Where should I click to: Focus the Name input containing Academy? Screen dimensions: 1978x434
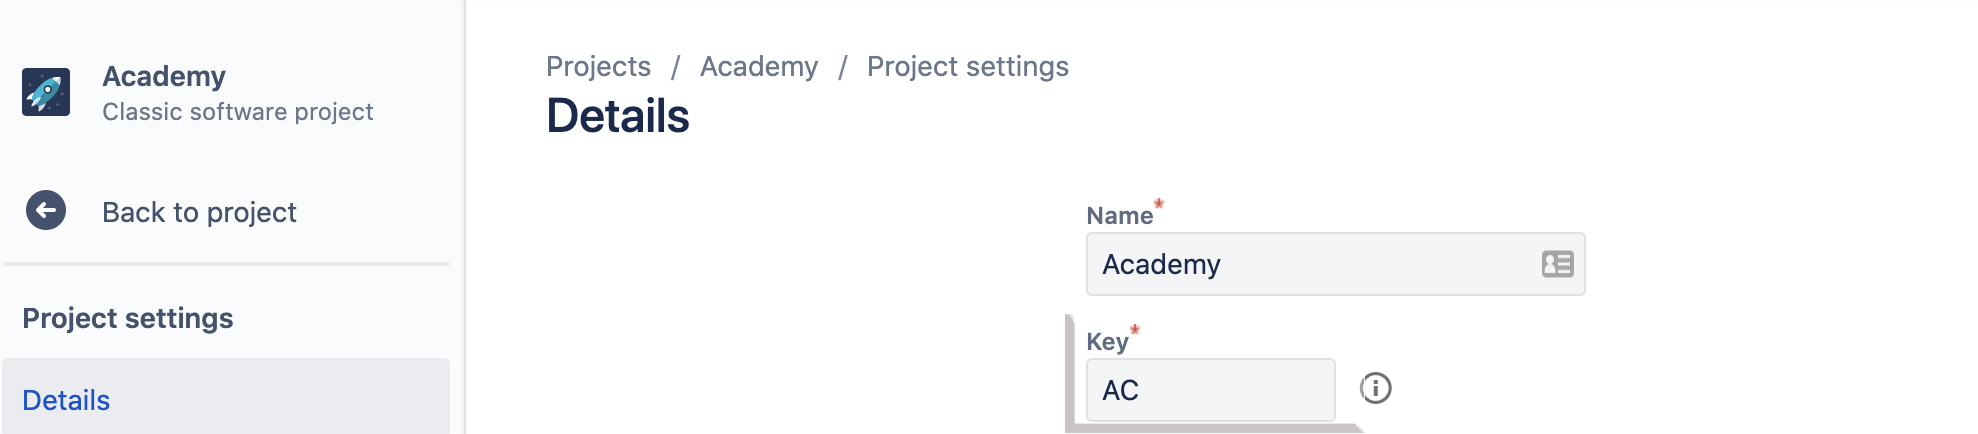1336,264
